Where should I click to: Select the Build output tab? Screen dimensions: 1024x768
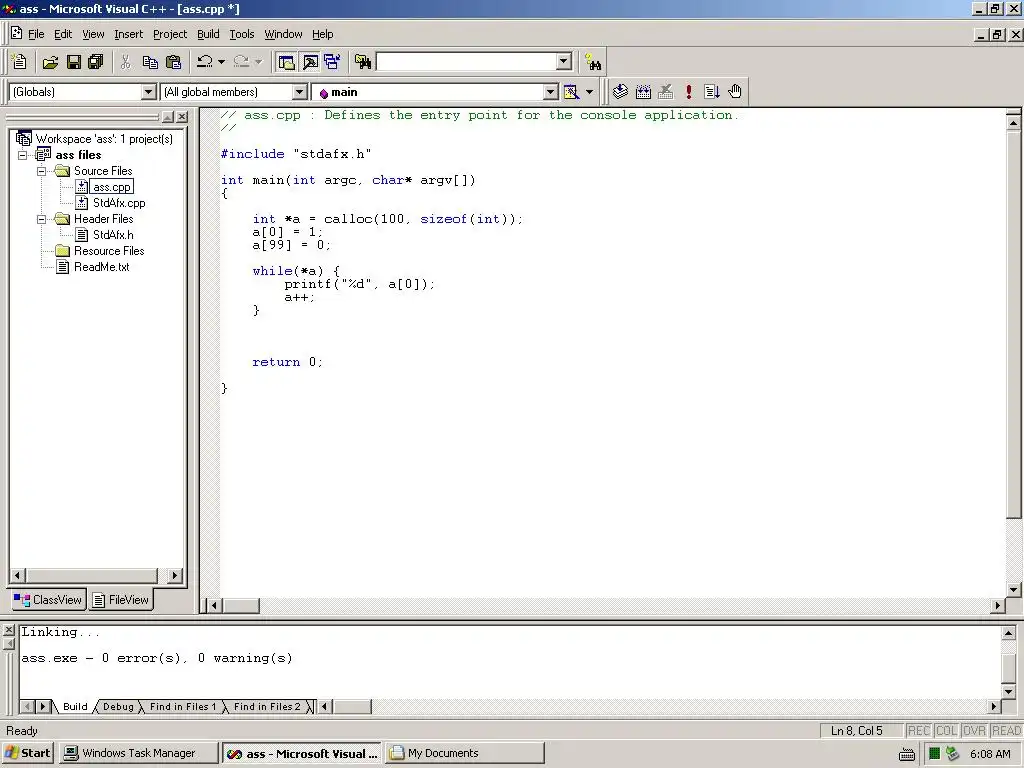click(75, 707)
